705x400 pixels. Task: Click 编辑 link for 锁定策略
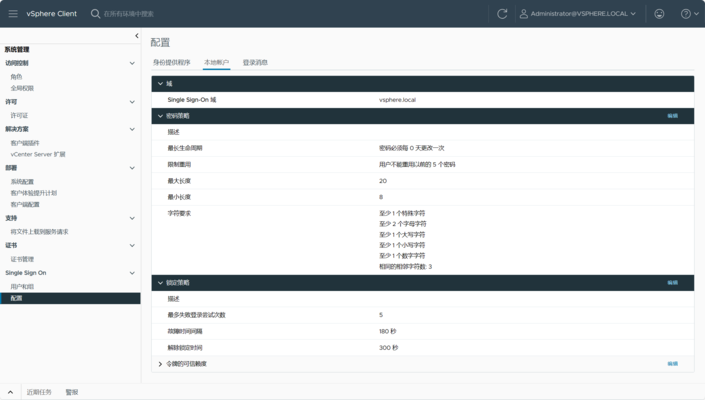(x=672, y=283)
